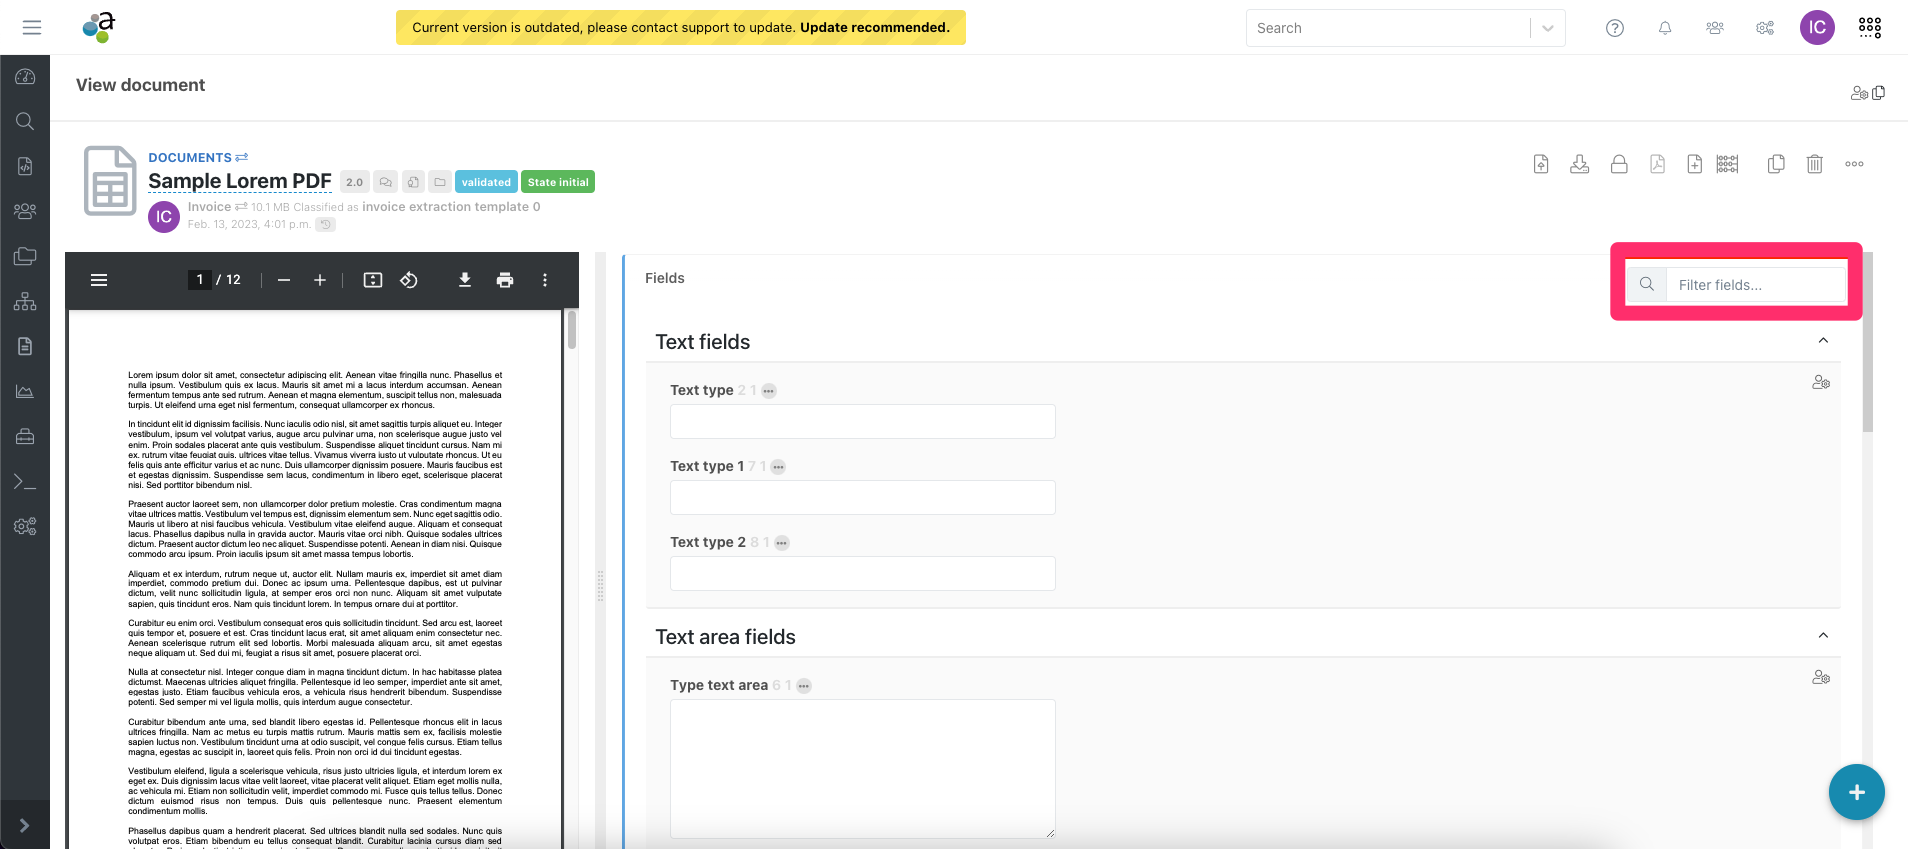This screenshot has height=849, width=1908.
Task: Toggle the PDF viewer sidebar menu
Action: 99,280
